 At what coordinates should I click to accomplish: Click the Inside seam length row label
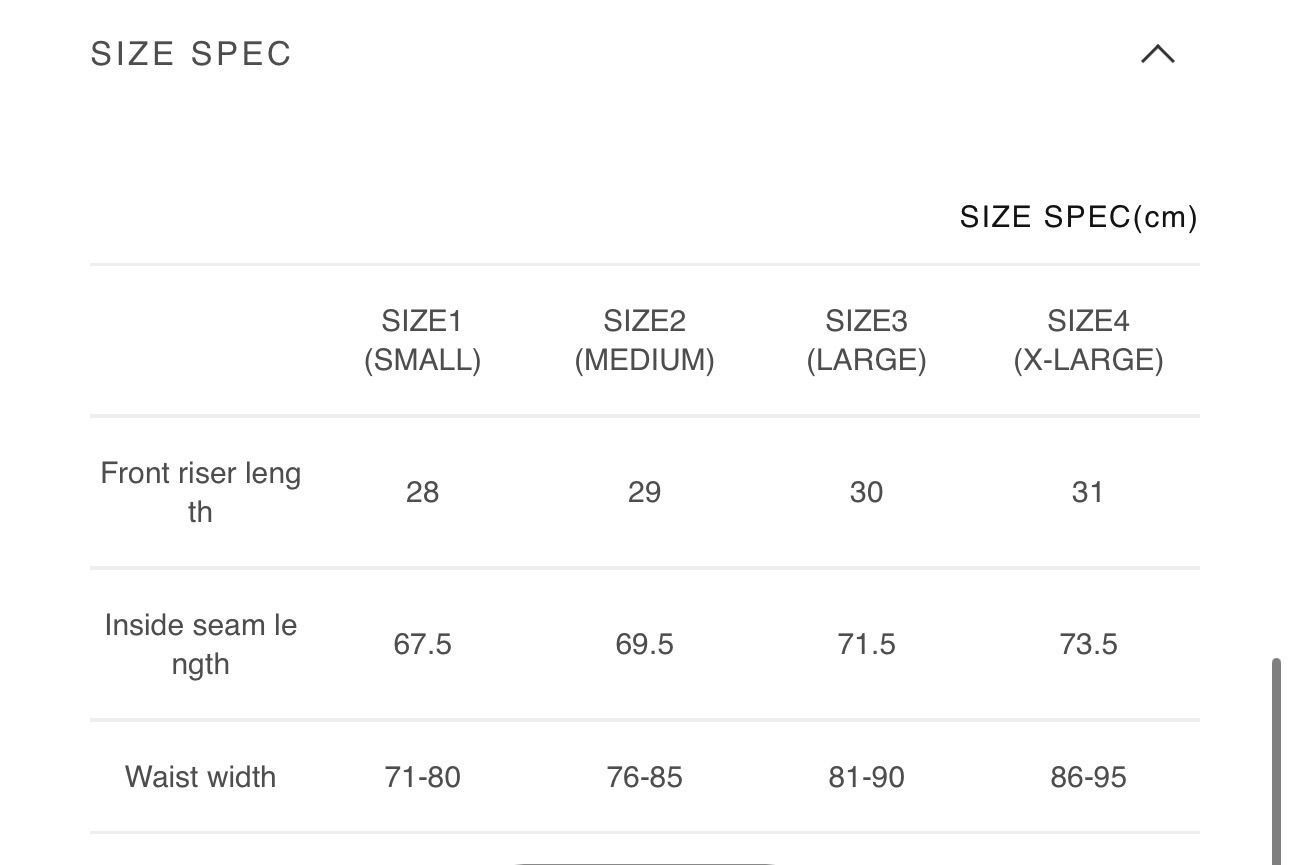click(x=200, y=644)
